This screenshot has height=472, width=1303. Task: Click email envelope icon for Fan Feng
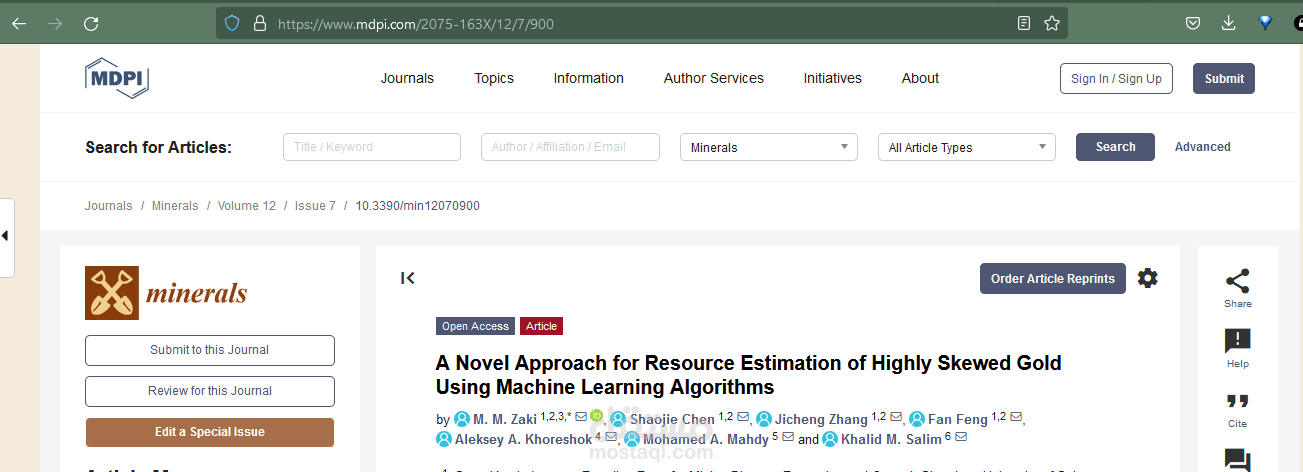tap(1016, 417)
